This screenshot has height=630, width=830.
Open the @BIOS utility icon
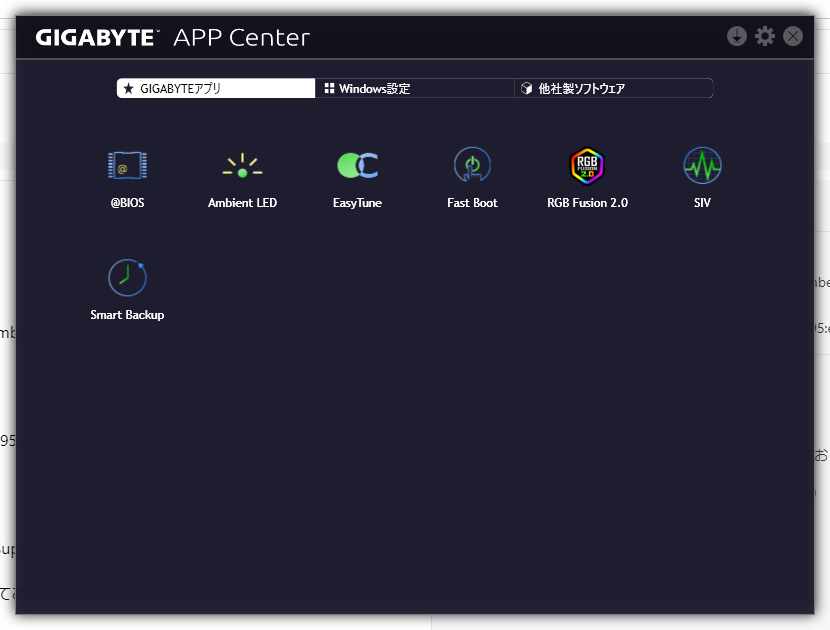[127, 166]
